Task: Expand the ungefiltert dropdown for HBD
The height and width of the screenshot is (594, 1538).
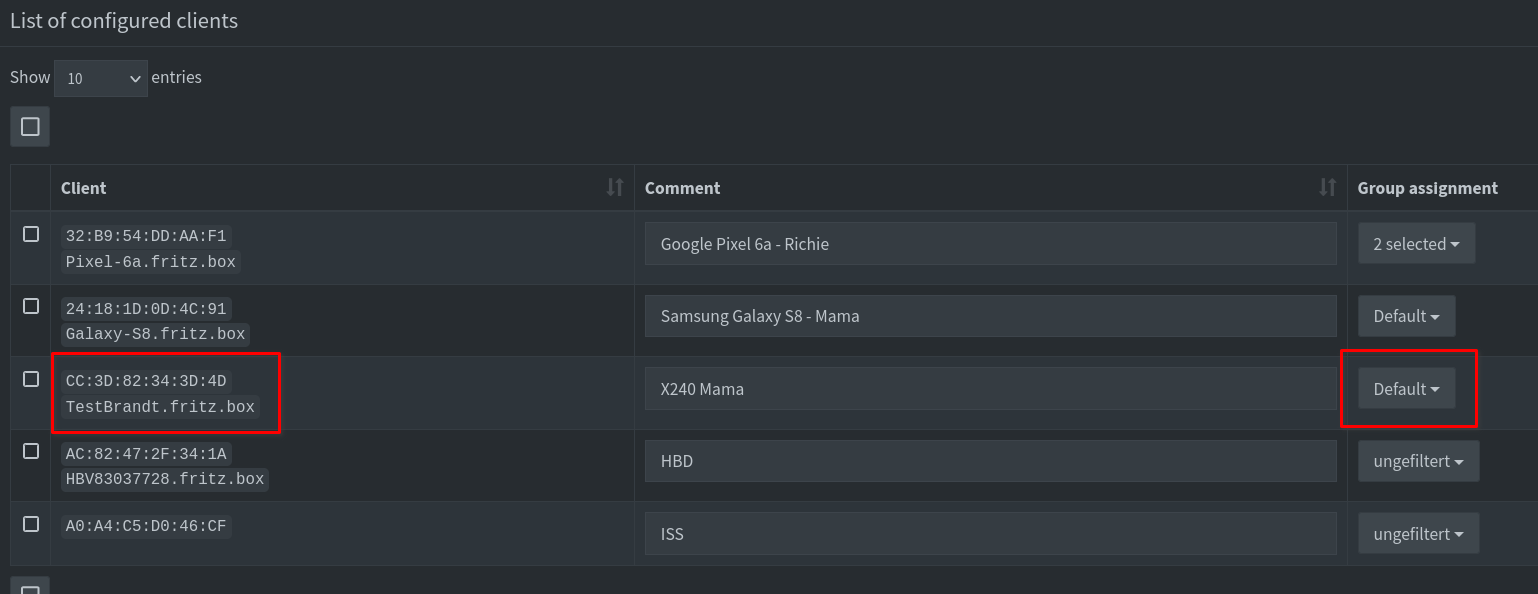Action: 1418,461
